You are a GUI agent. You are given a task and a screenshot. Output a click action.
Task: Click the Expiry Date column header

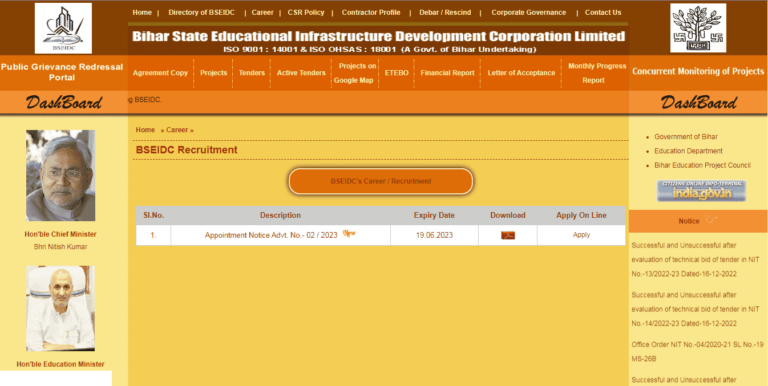pyautogui.click(x=434, y=216)
